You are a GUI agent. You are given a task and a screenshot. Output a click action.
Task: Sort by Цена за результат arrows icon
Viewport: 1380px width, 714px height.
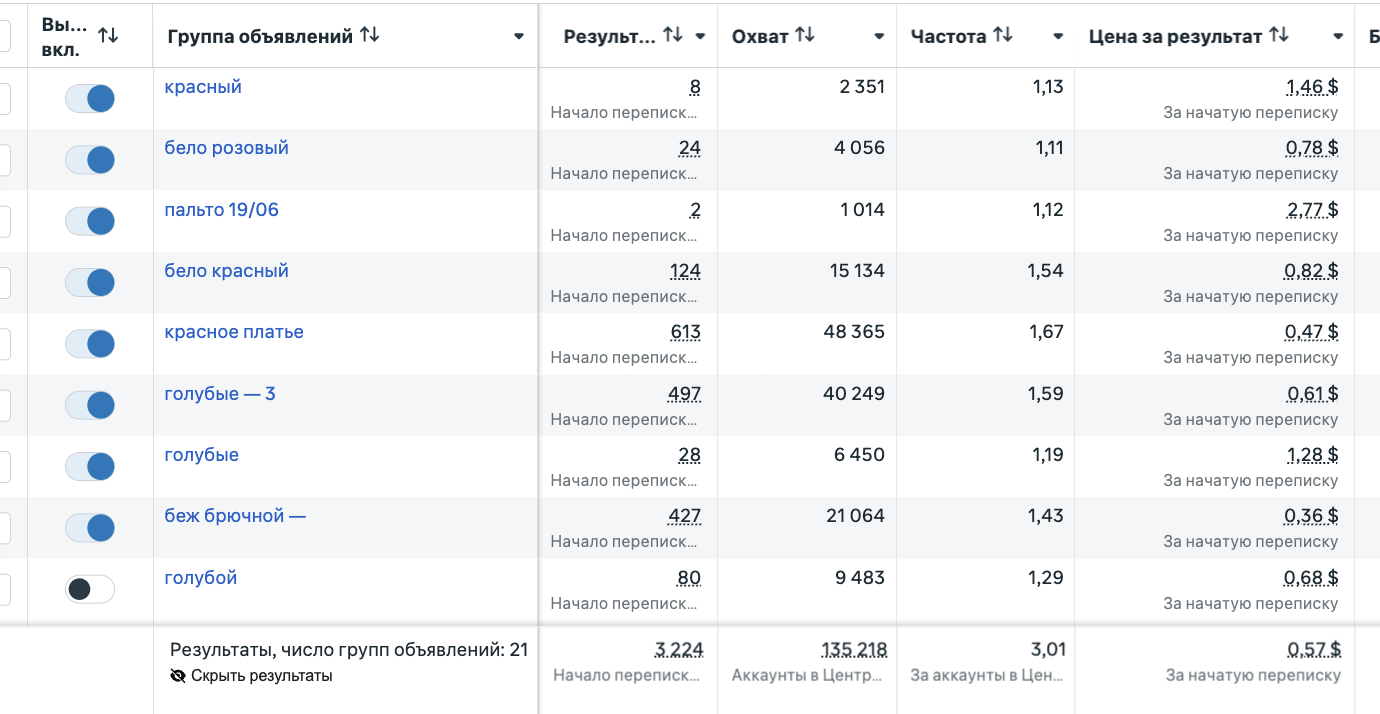(x=1278, y=36)
